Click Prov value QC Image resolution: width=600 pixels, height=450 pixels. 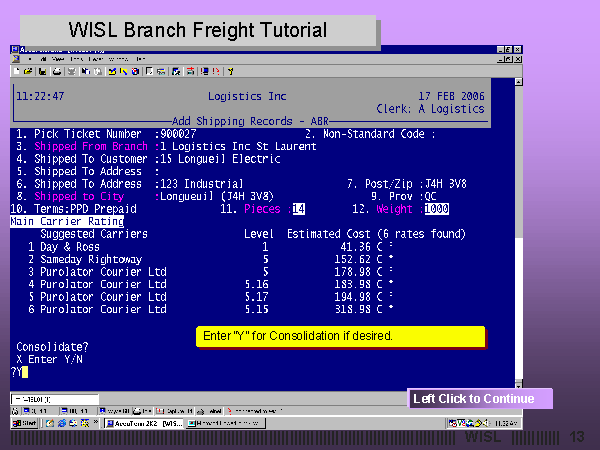click(430, 196)
